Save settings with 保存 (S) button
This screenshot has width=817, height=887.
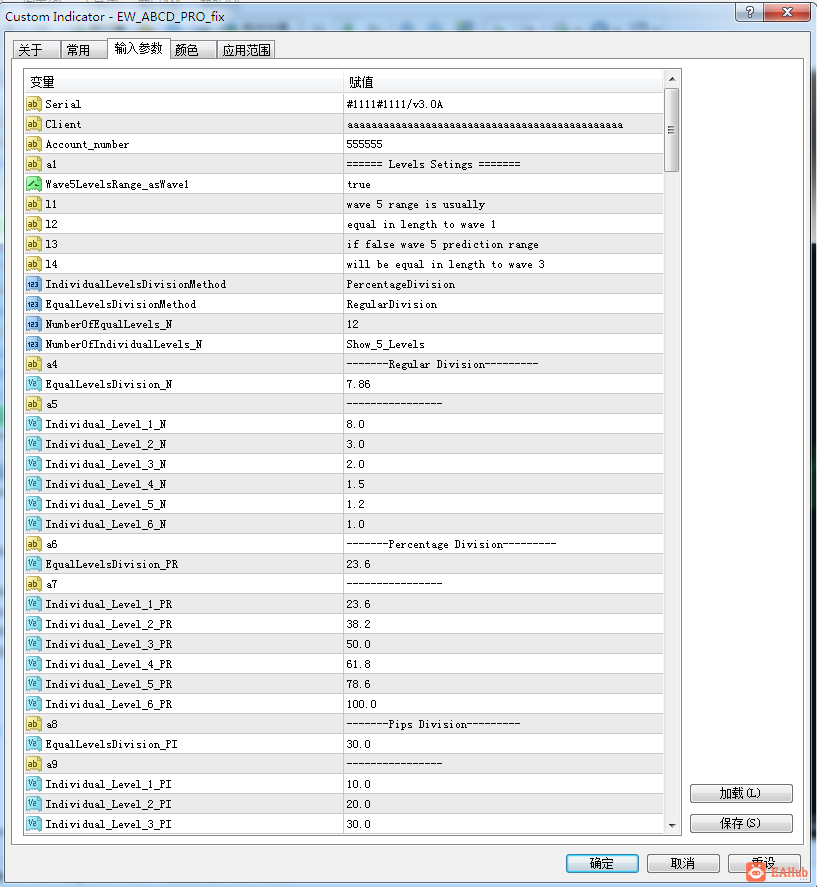pos(741,823)
